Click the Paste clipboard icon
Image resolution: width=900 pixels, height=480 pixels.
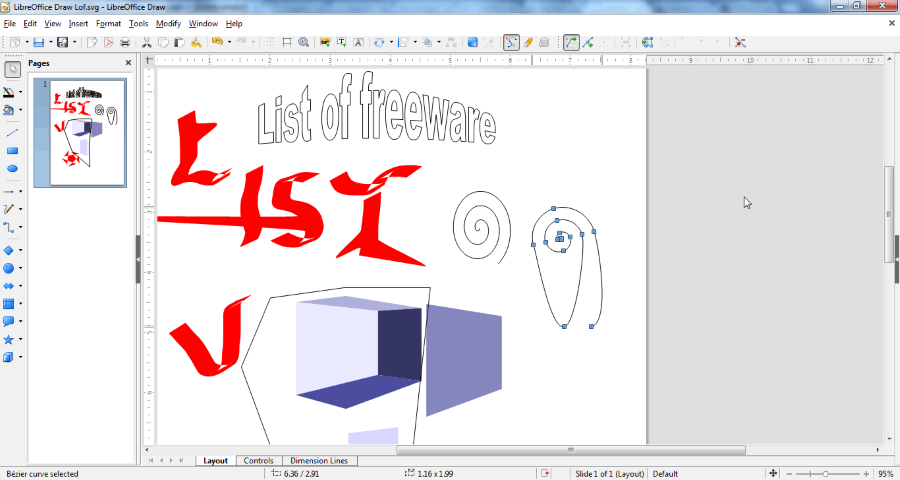click(180, 42)
